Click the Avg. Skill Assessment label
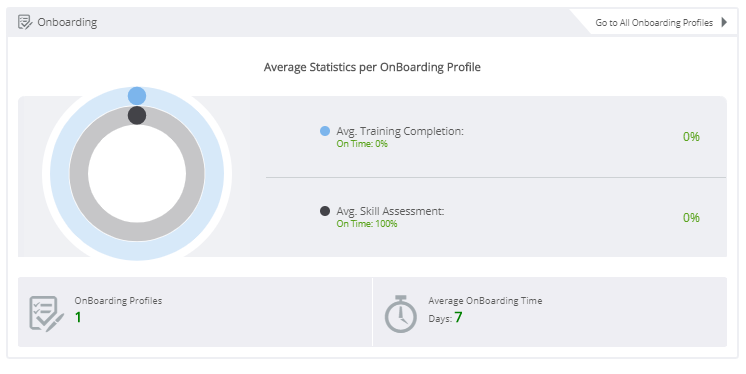Image resolution: width=746 pixels, height=374 pixels. pyautogui.click(x=390, y=211)
